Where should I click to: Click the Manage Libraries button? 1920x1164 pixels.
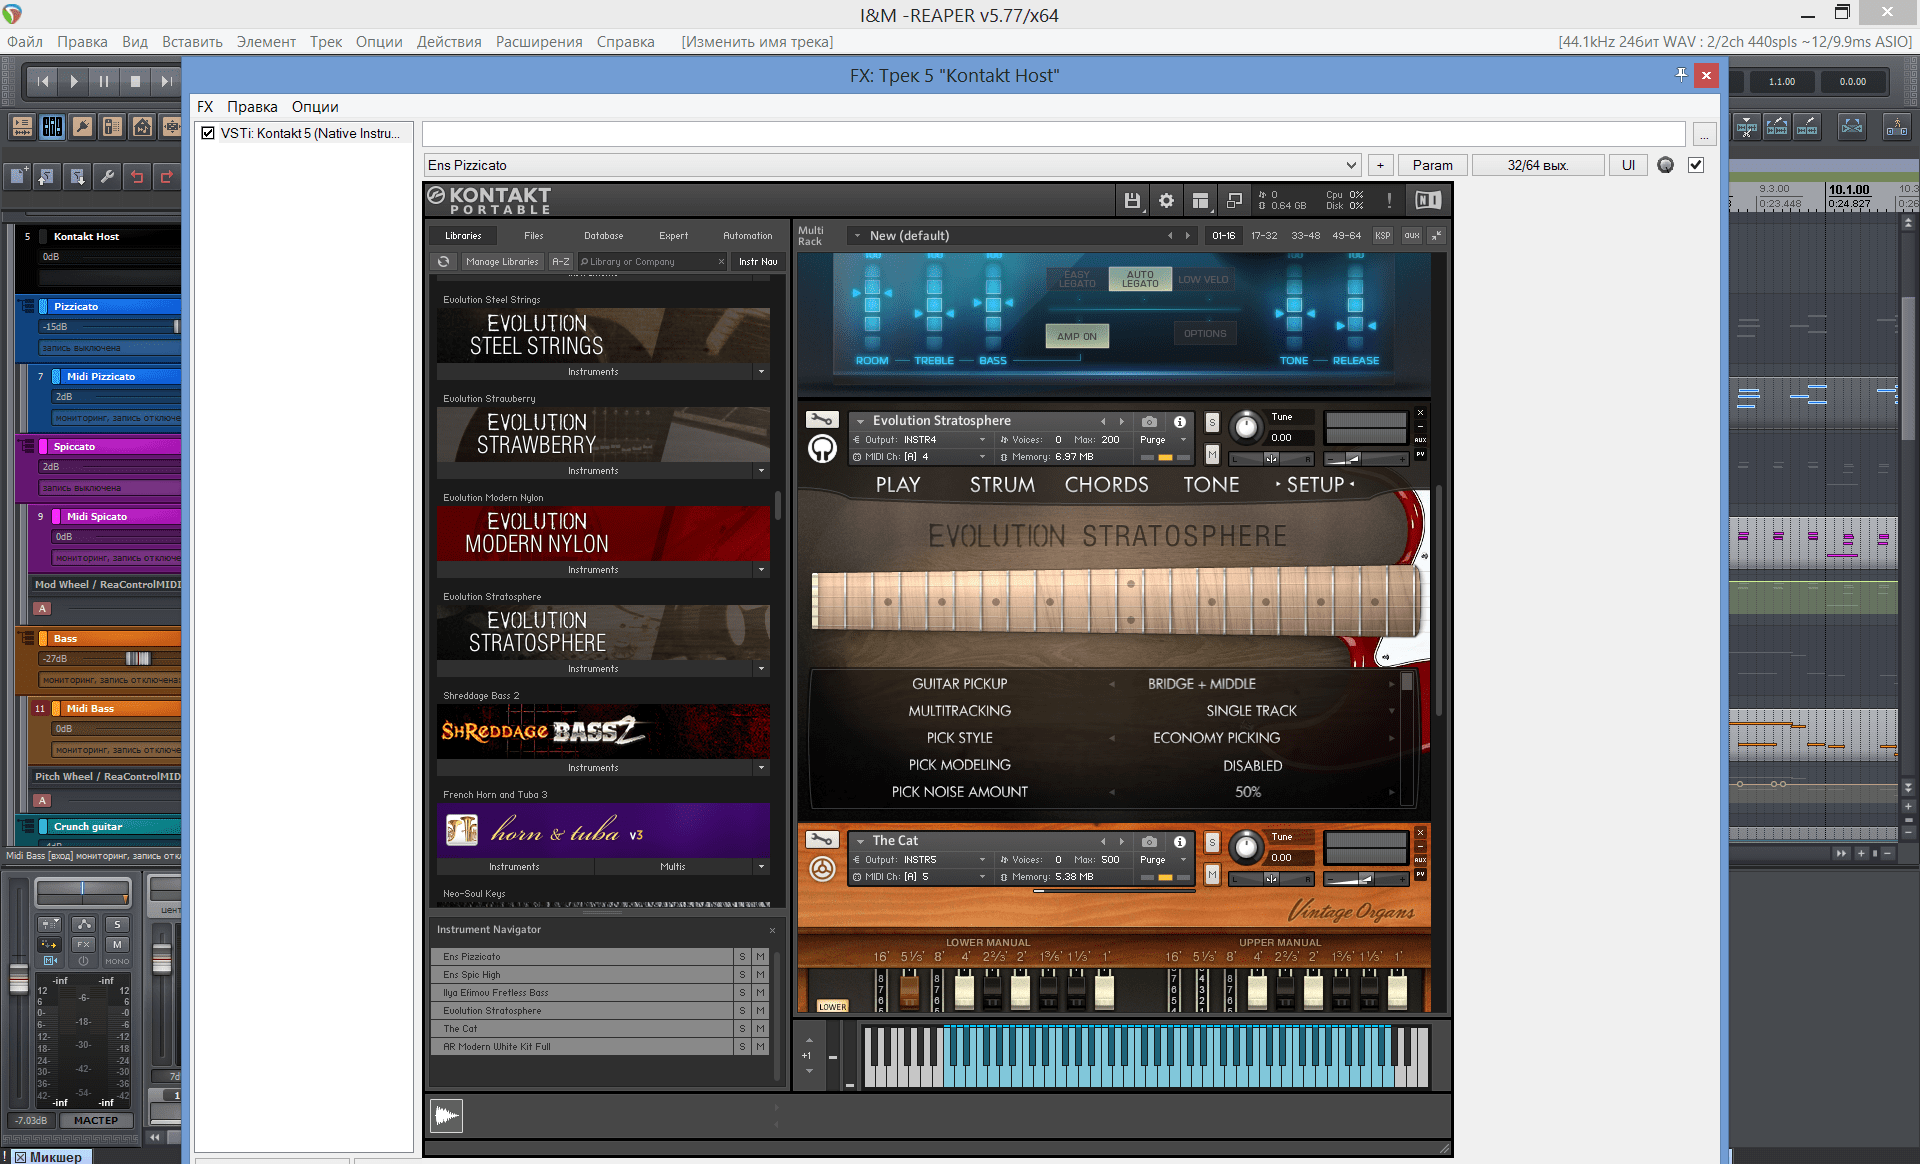point(502,262)
